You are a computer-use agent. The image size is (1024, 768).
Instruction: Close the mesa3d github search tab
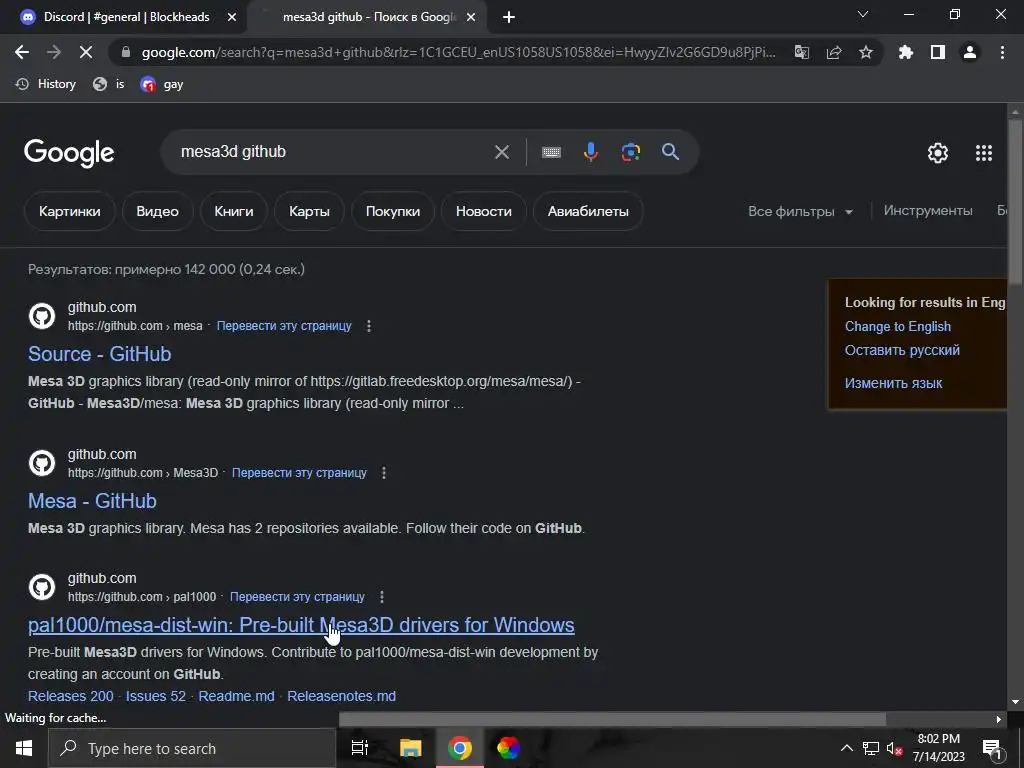(471, 17)
